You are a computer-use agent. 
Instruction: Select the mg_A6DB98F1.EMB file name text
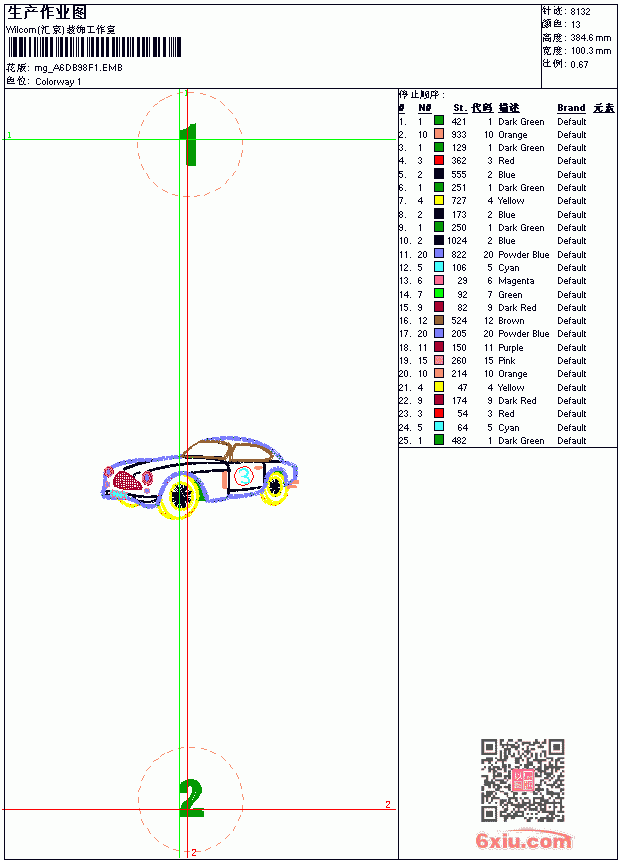coord(78,68)
